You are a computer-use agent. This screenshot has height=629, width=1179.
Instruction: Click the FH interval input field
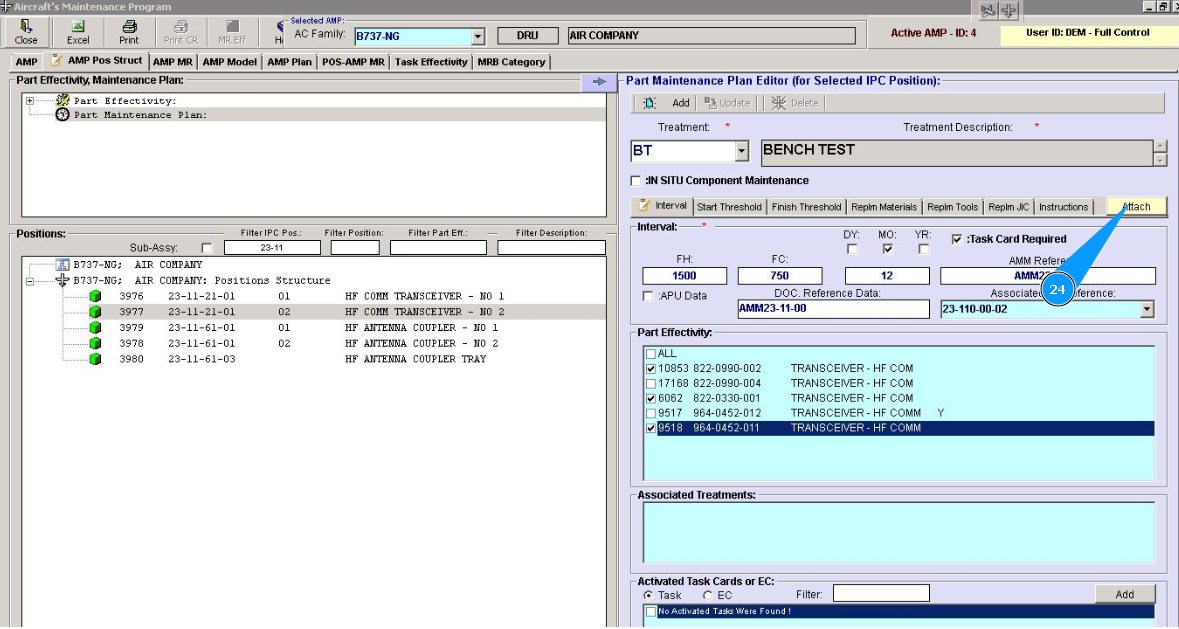tap(684, 276)
